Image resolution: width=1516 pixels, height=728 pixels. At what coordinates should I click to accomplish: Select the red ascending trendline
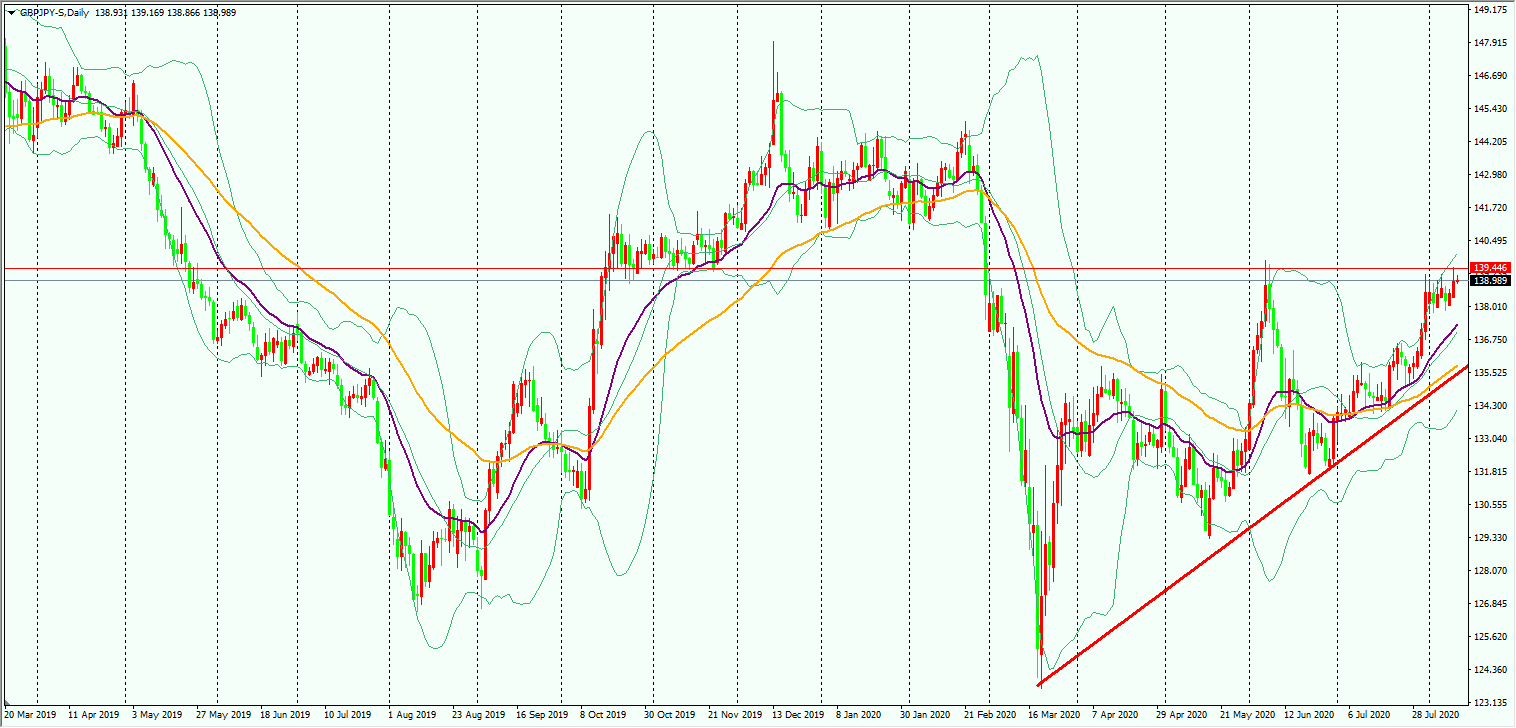pyautogui.click(x=1252, y=526)
